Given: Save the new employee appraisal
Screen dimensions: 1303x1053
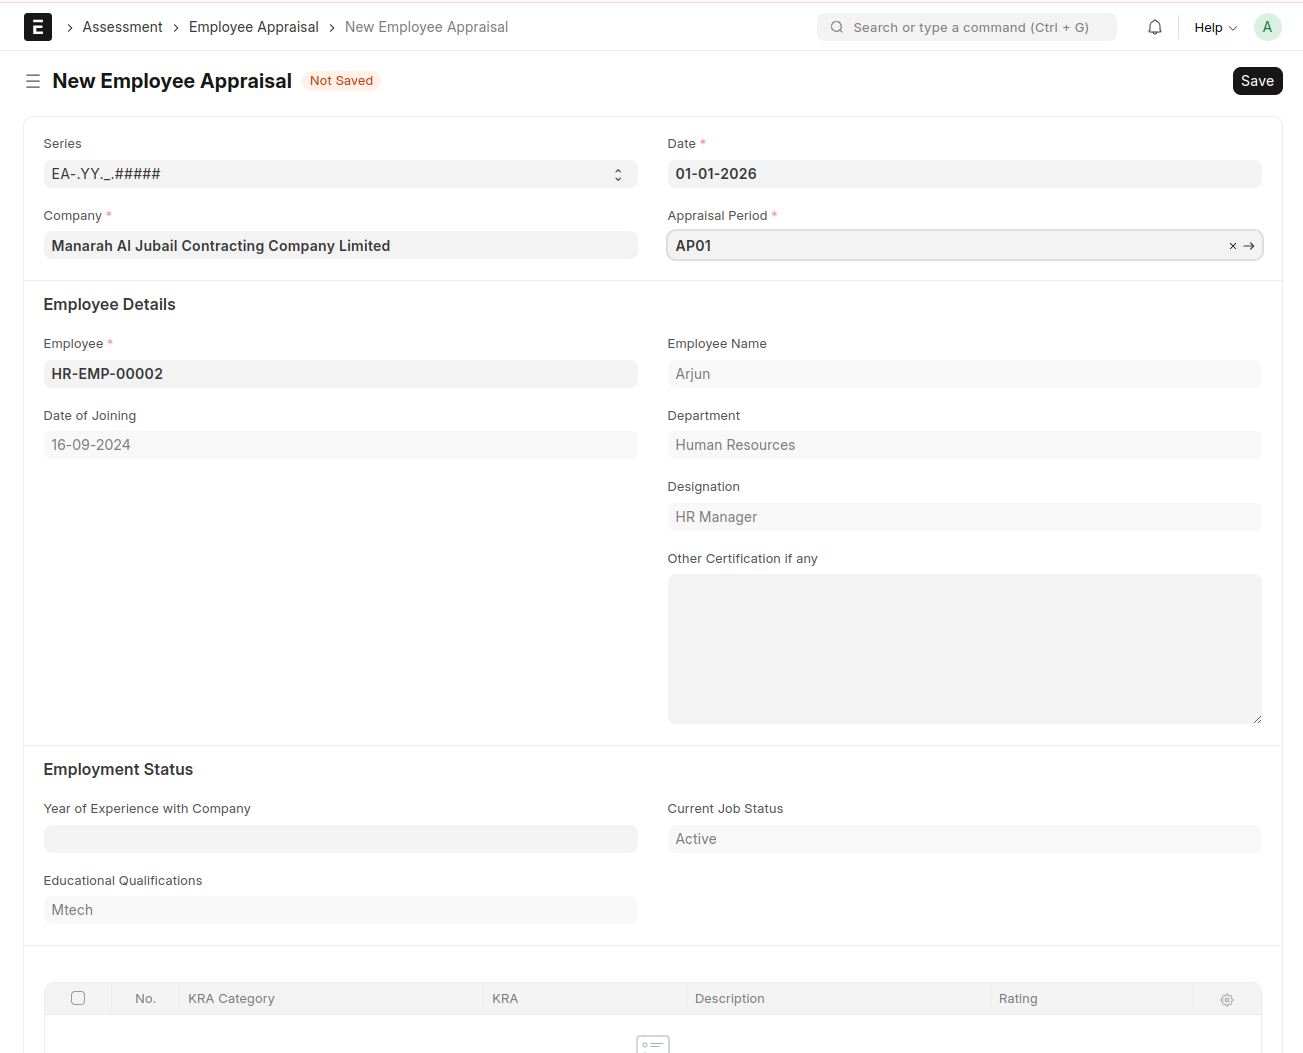Looking at the screenshot, I should pos(1256,81).
